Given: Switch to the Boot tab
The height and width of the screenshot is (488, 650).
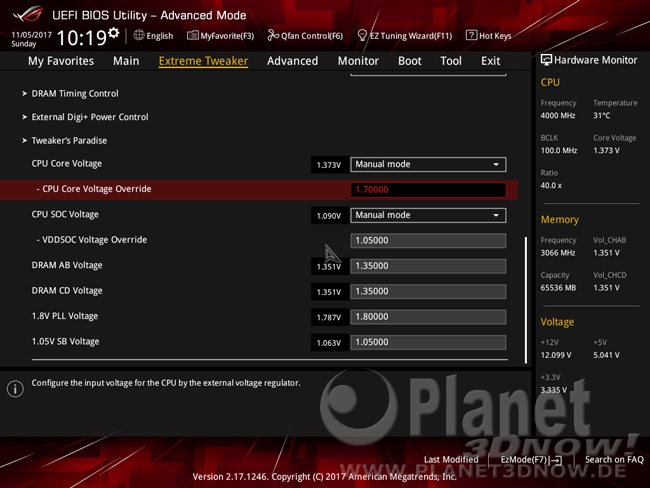Looking at the screenshot, I should pyautogui.click(x=410, y=61).
